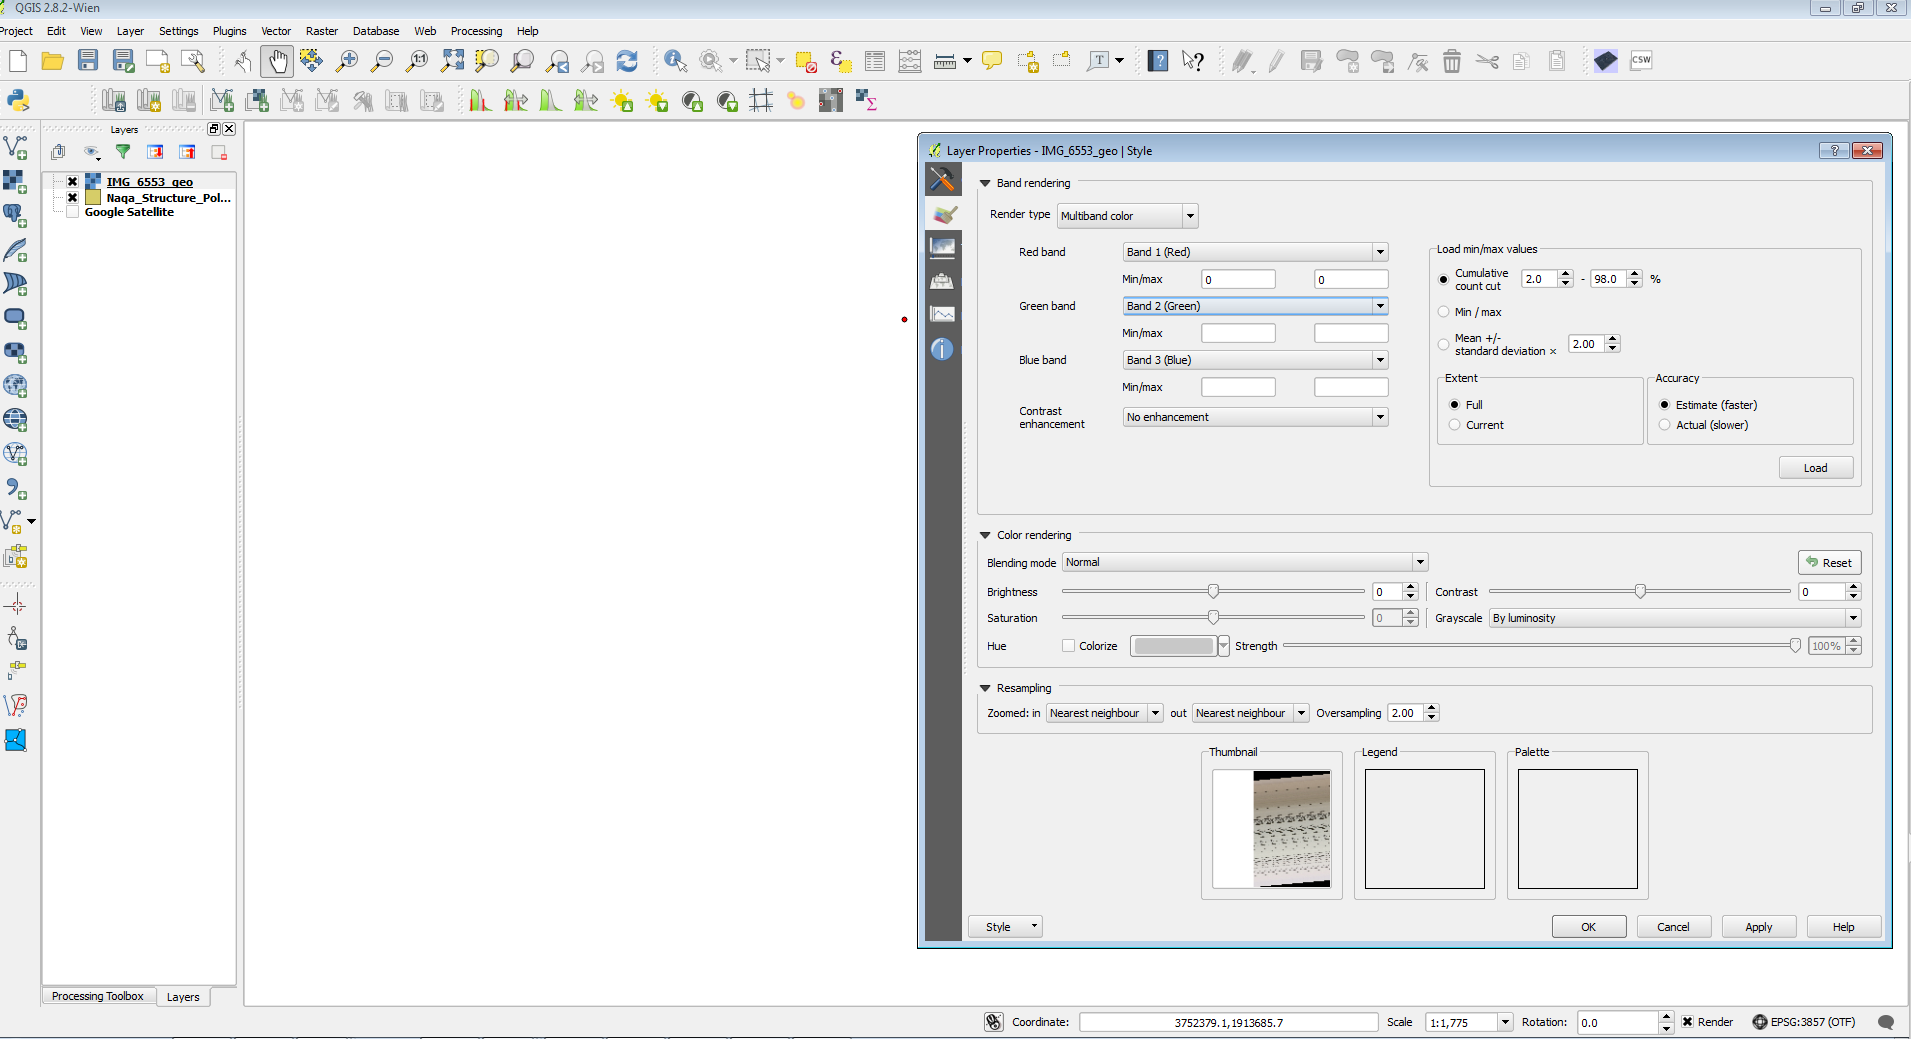Toggle visibility of Google Satellite layer
This screenshot has width=1911, height=1039.
pos(72,212)
